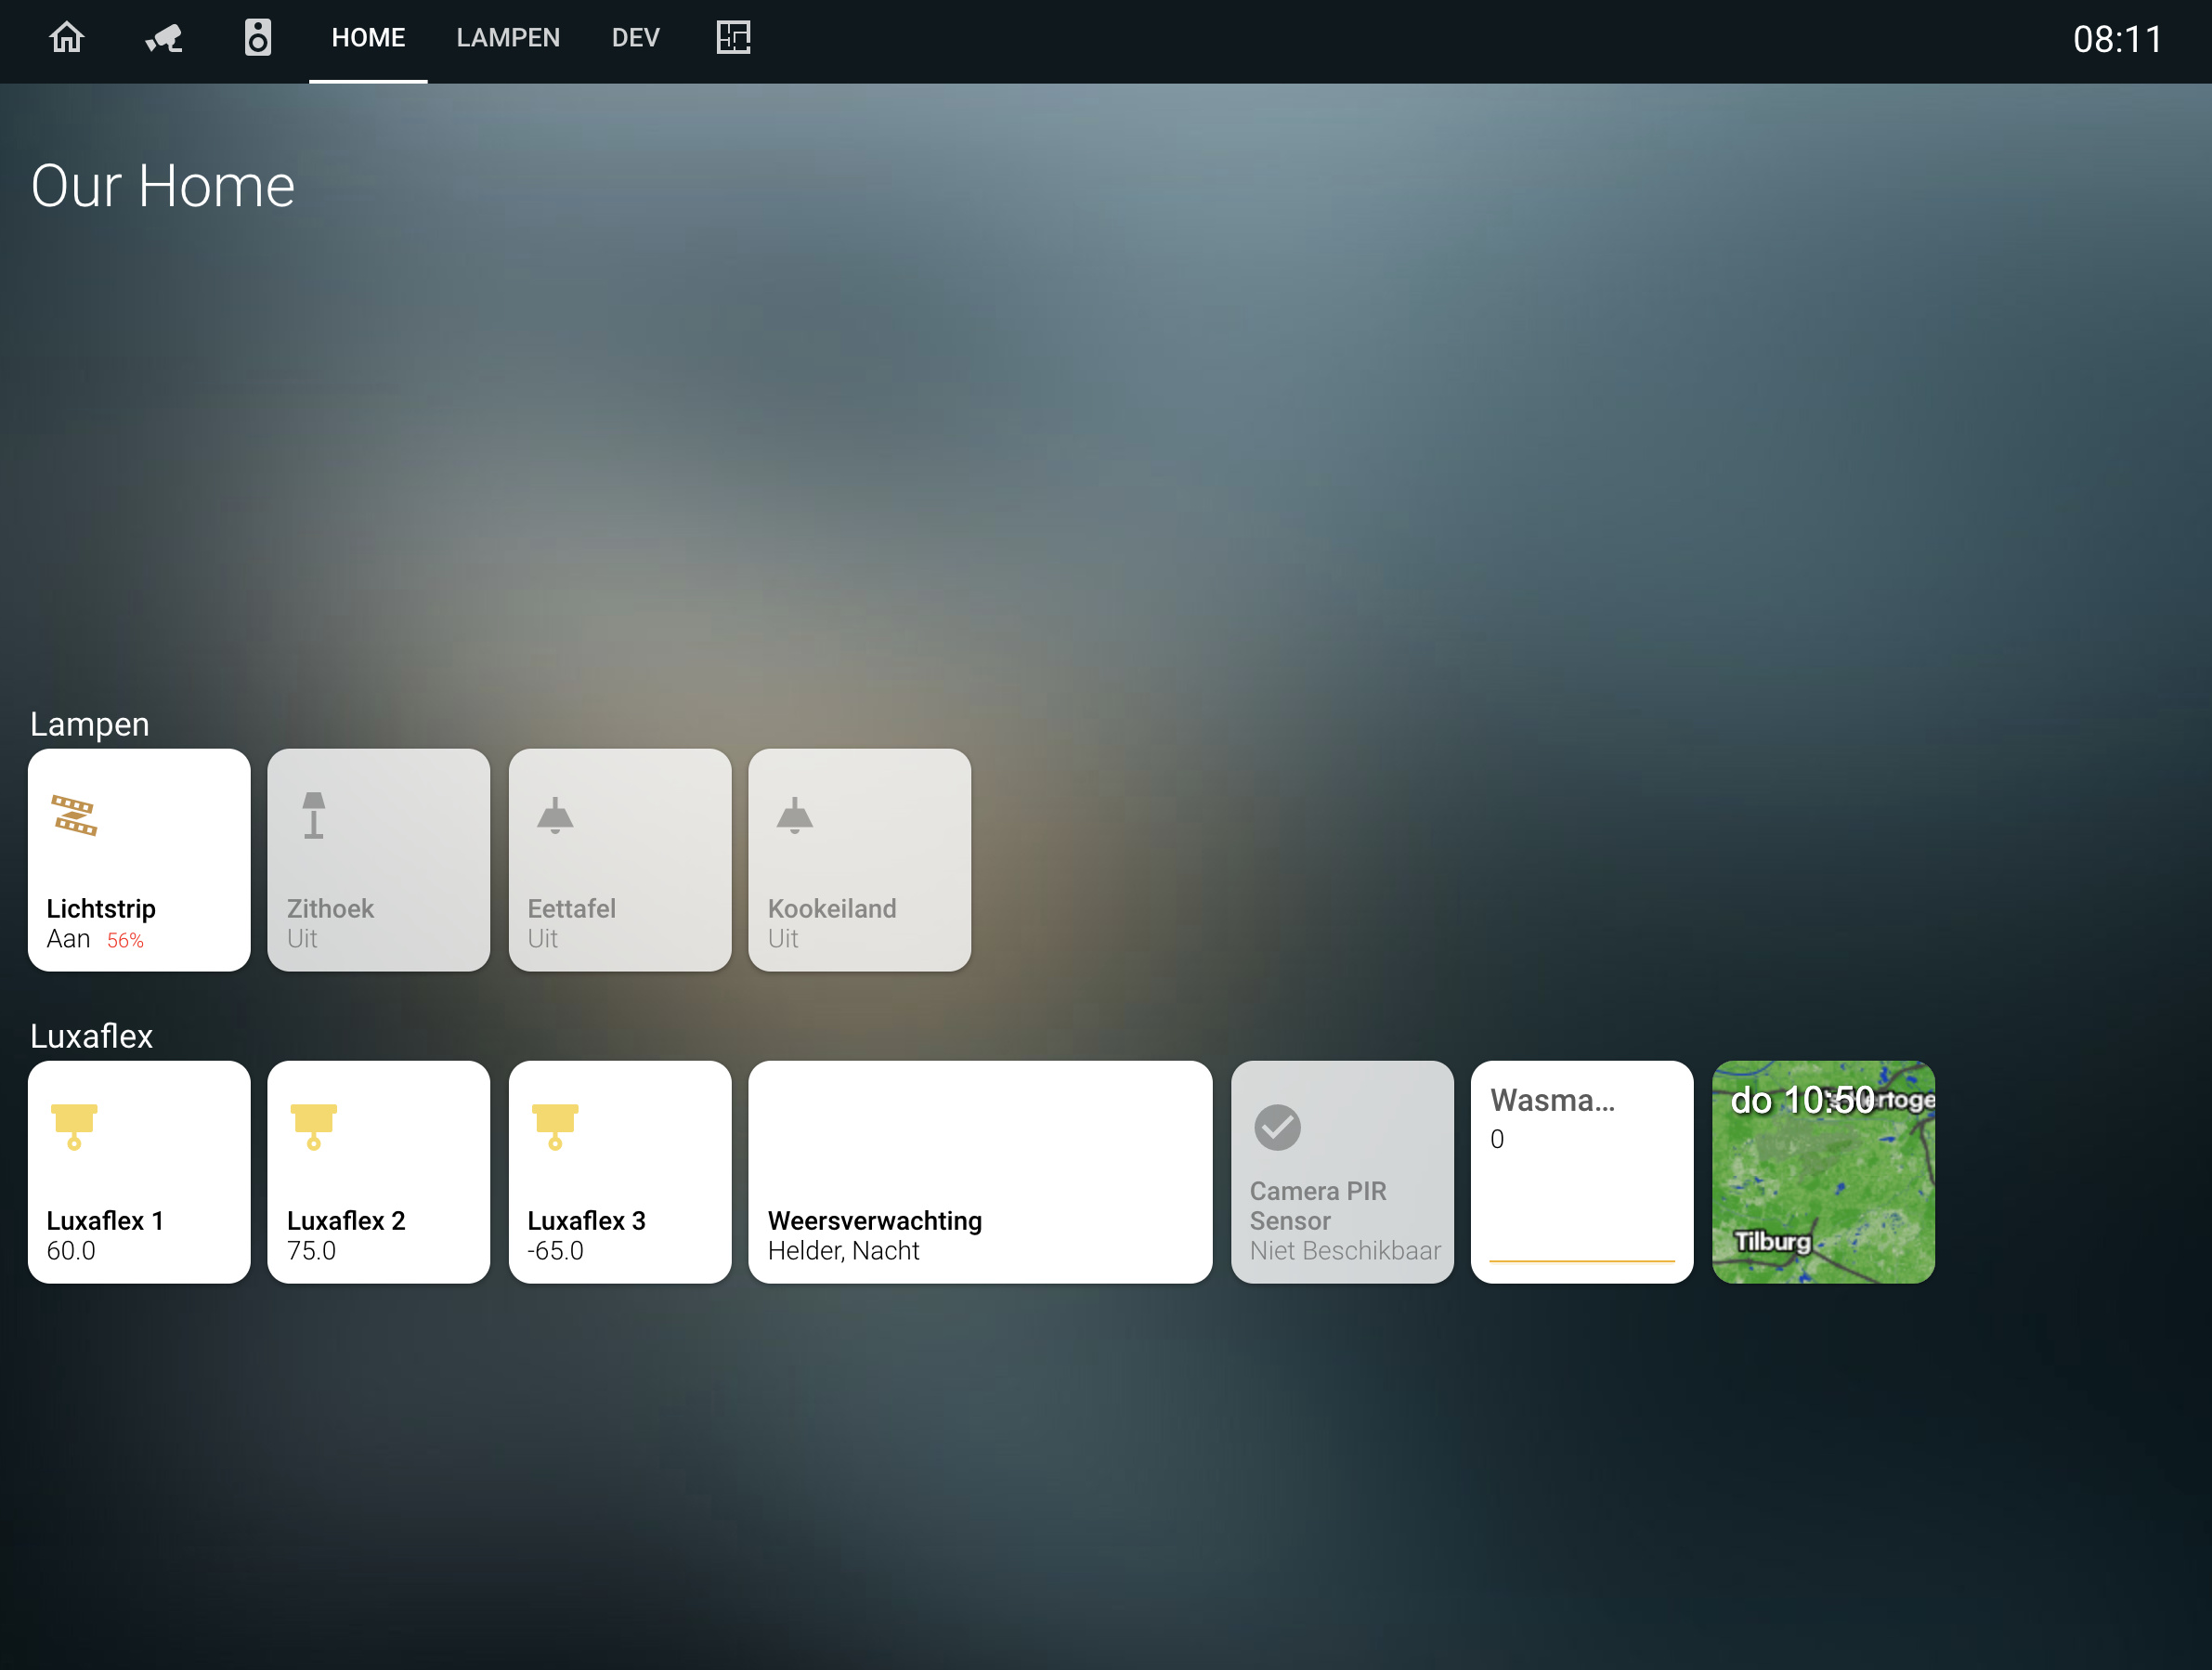Switch to the LAMPEN tab
Screen dimensions: 2212x1670
[x=508, y=38]
